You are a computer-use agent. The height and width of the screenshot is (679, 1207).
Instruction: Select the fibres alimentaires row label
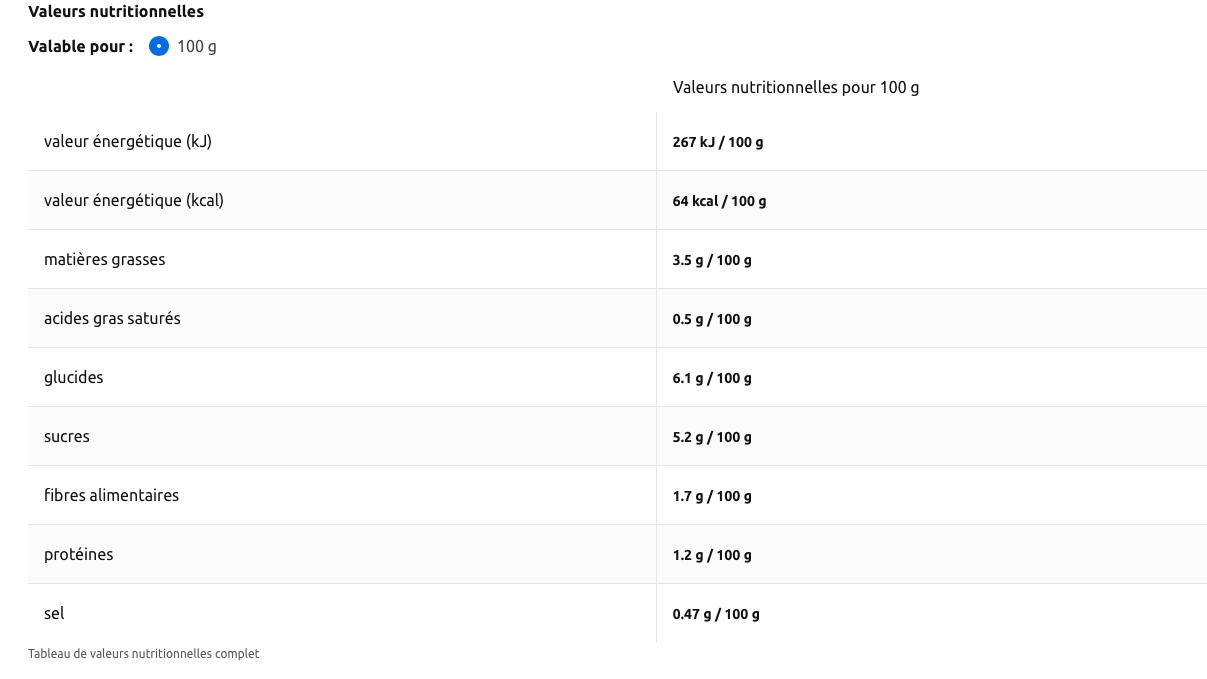(x=111, y=496)
